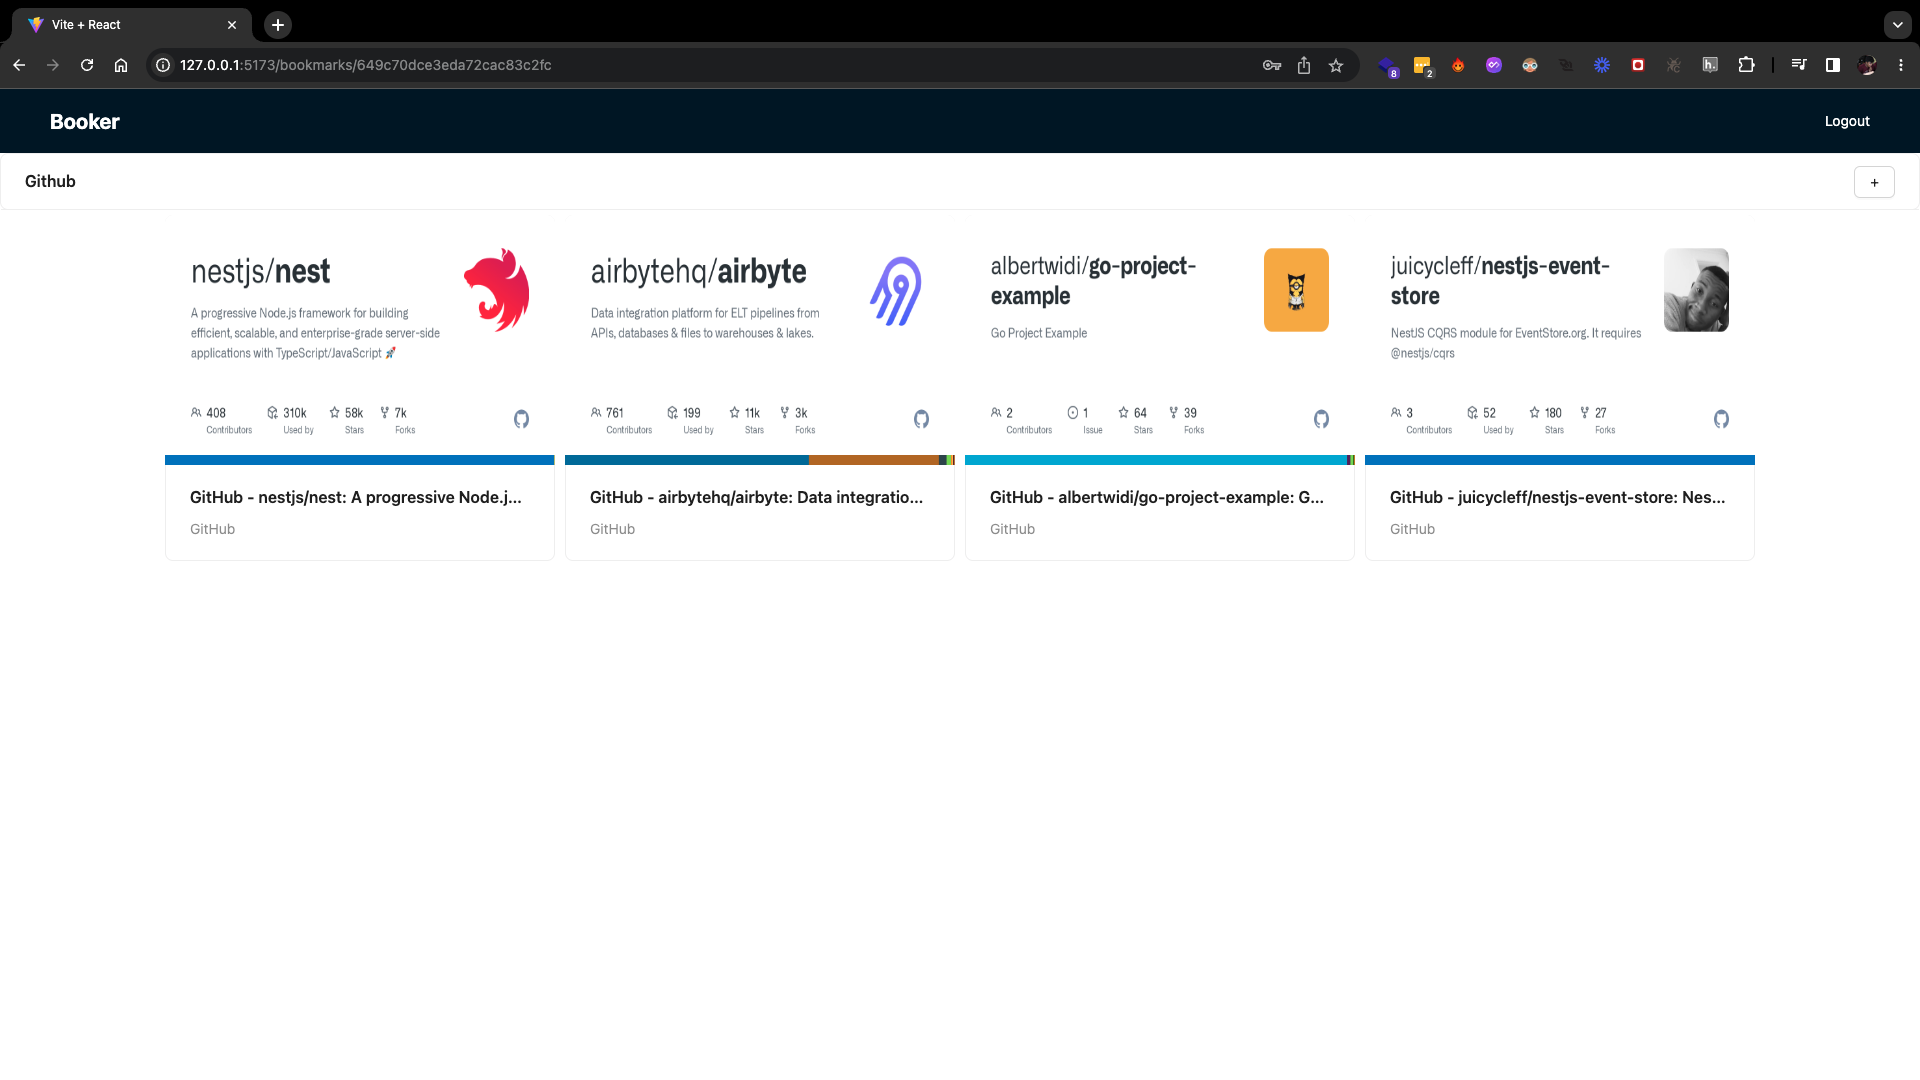
Task: Open the extensions puzzle icon
Action: (1746, 65)
